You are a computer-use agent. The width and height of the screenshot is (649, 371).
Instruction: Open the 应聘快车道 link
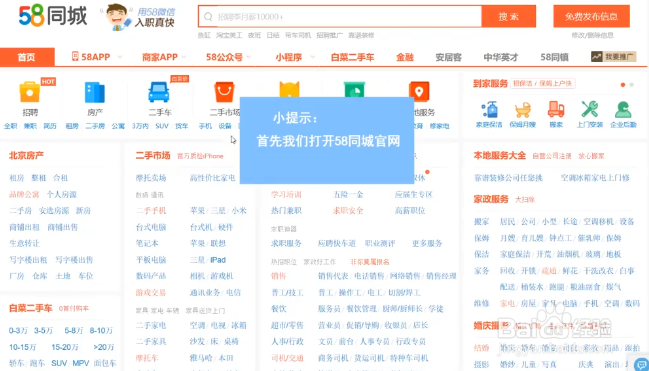pyautogui.click(x=337, y=243)
